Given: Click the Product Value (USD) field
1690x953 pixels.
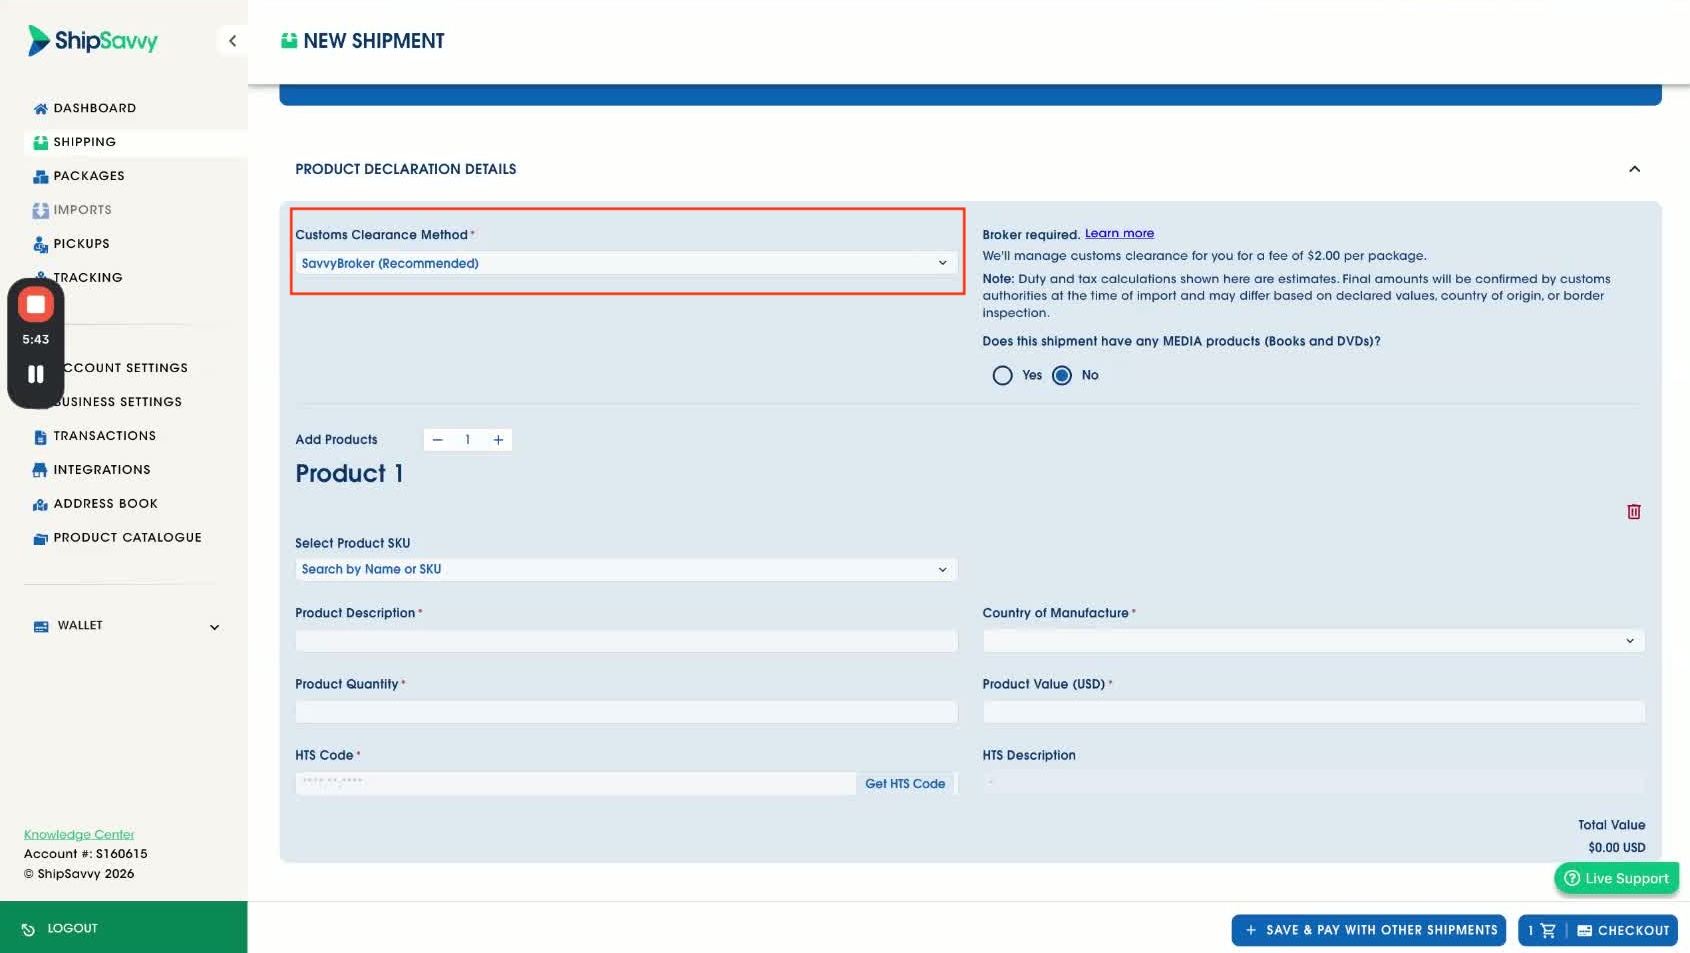Looking at the screenshot, I should pyautogui.click(x=1313, y=712).
